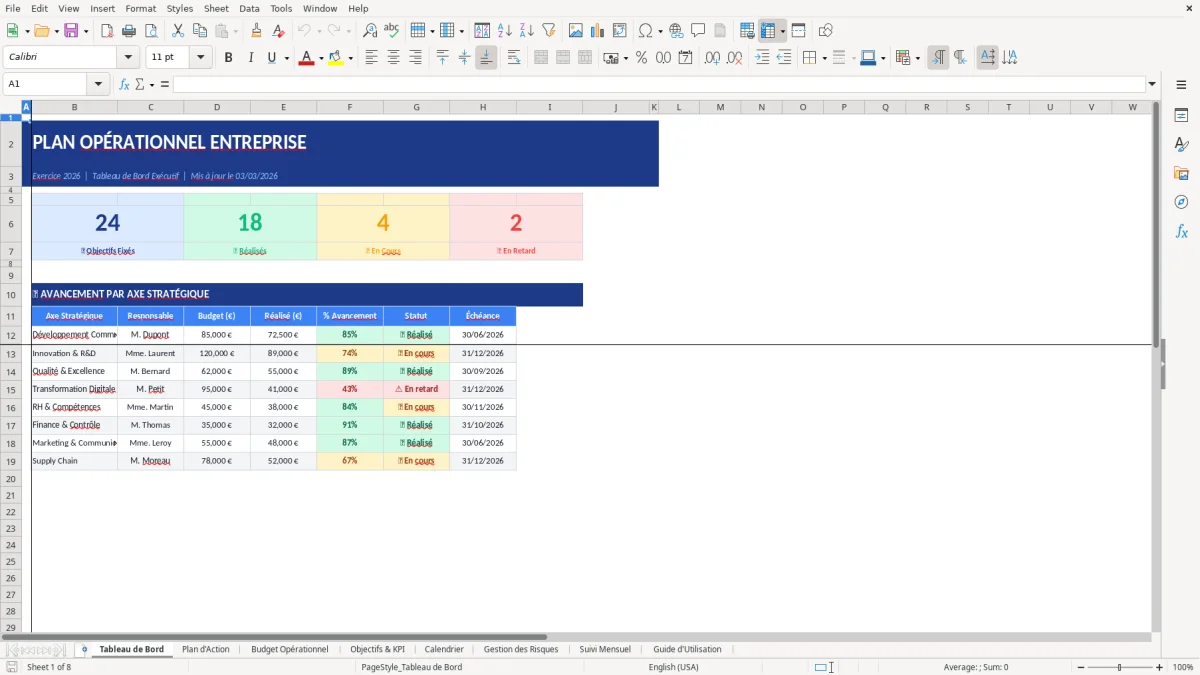1200x675 pixels.
Task: Open the Gallery from the sidebar
Action: [1182, 173]
